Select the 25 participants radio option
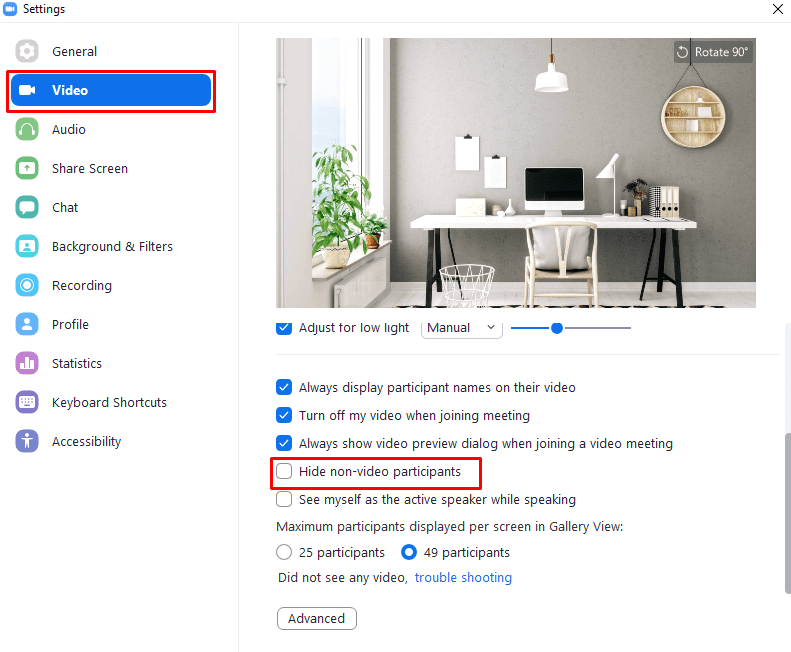 pos(284,552)
